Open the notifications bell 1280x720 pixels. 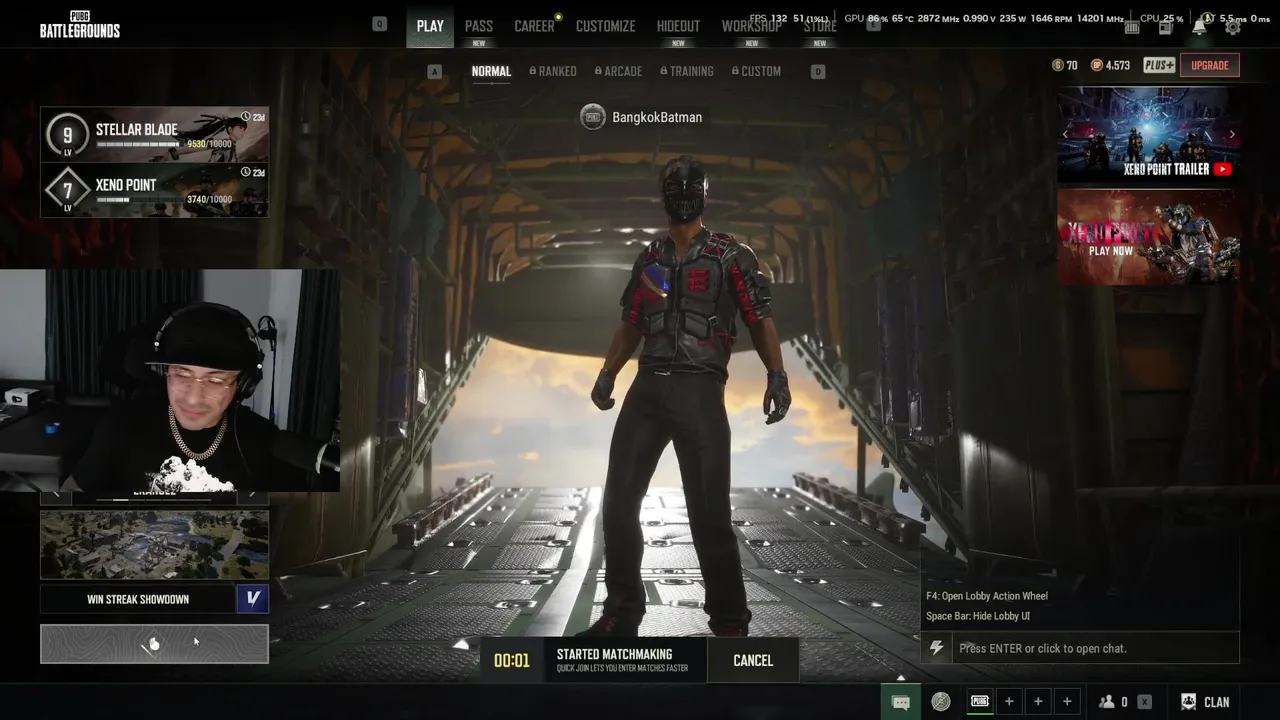pos(1199,27)
